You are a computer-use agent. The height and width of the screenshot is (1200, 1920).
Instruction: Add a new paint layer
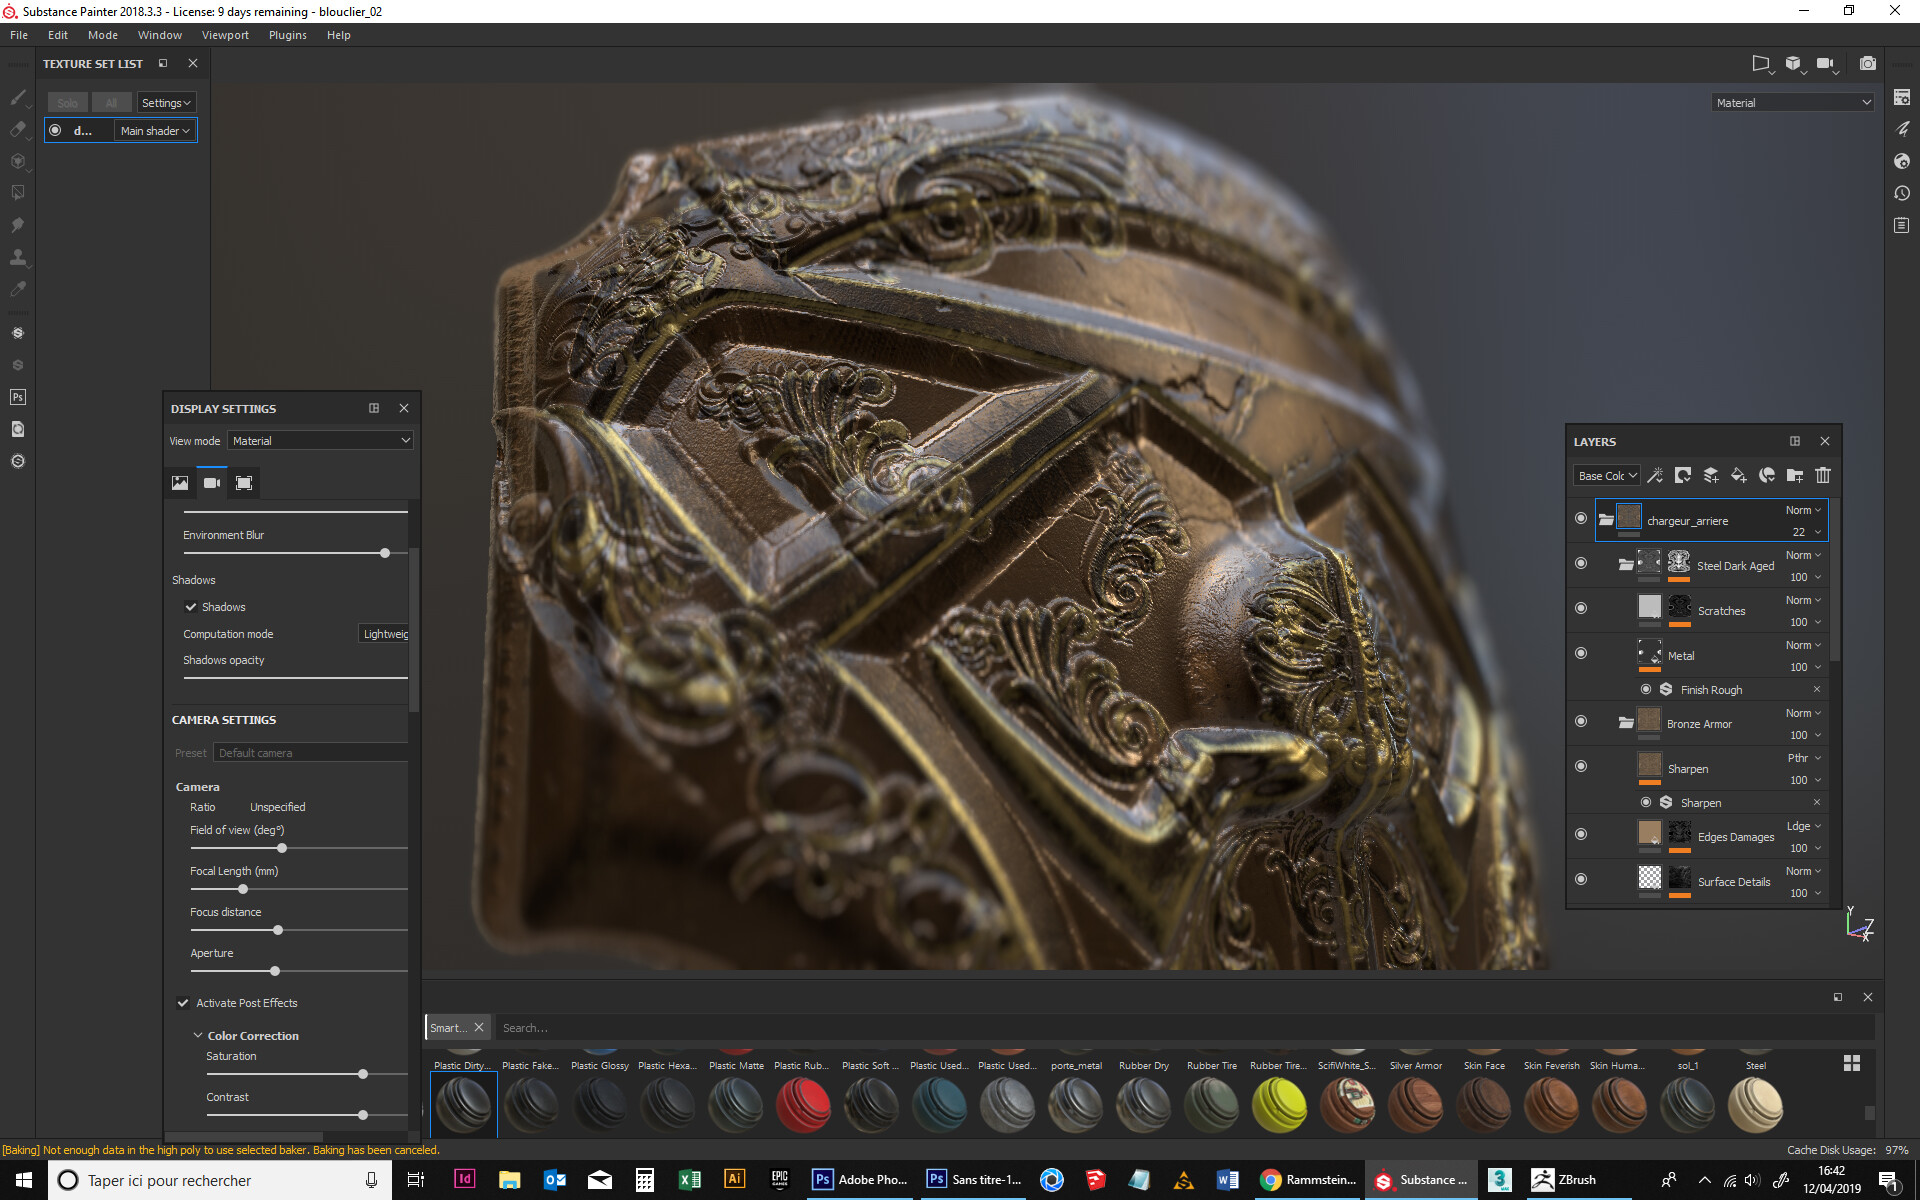pos(1711,475)
